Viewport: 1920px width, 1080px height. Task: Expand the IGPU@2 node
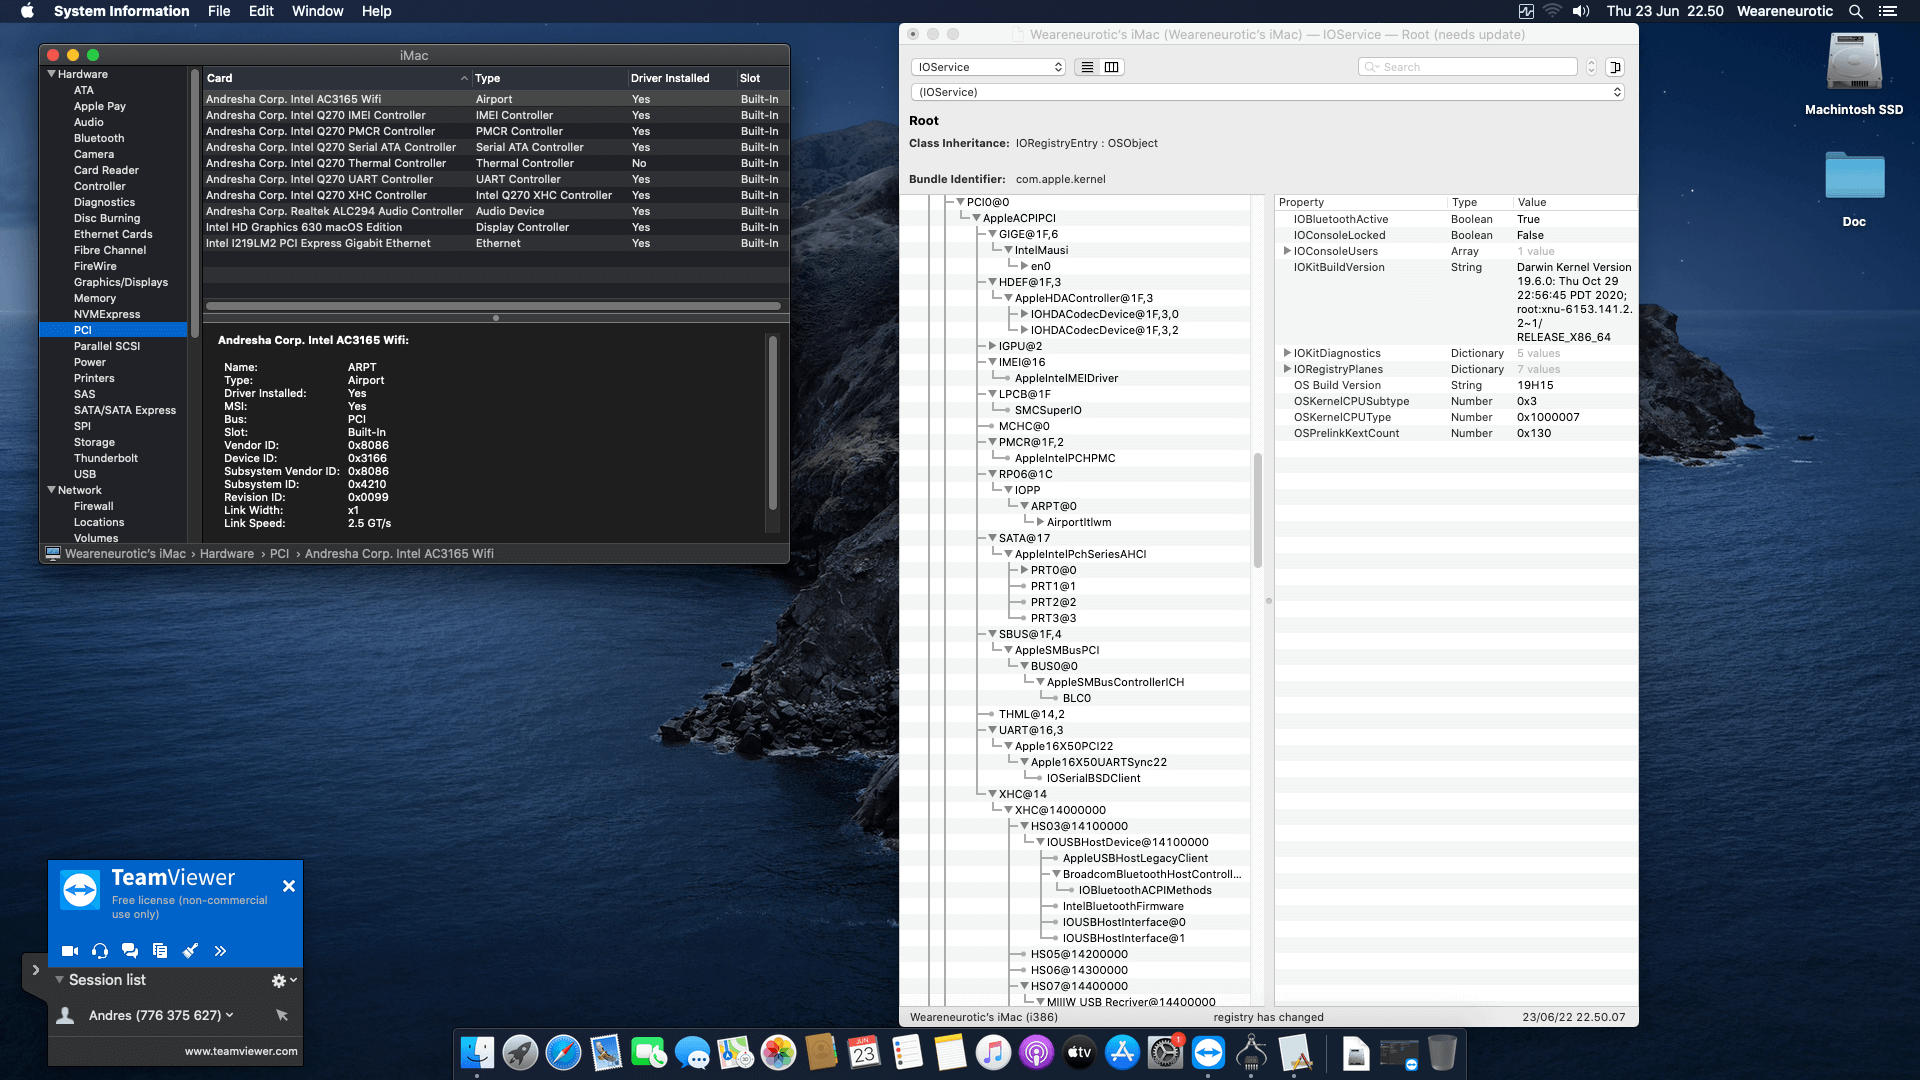click(992, 346)
